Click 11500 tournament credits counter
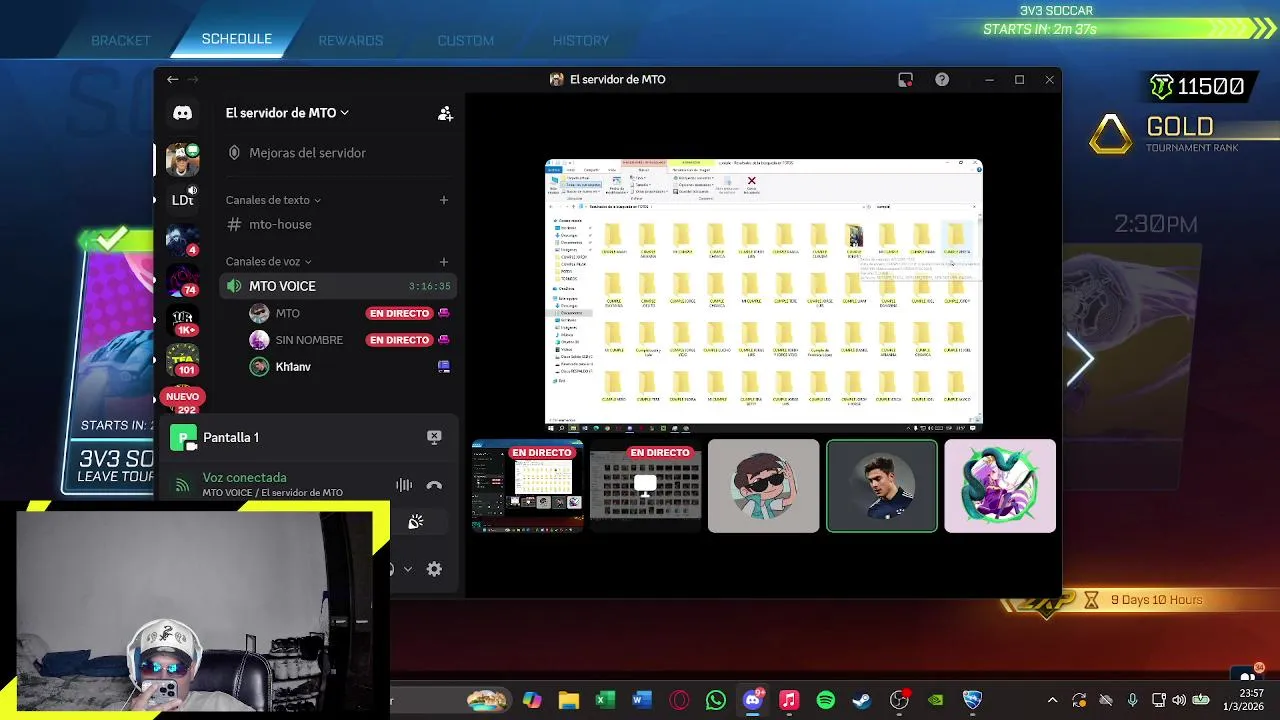This screenshot has height=720, width=1280. pyautogui.click(x=1197, y=87)
